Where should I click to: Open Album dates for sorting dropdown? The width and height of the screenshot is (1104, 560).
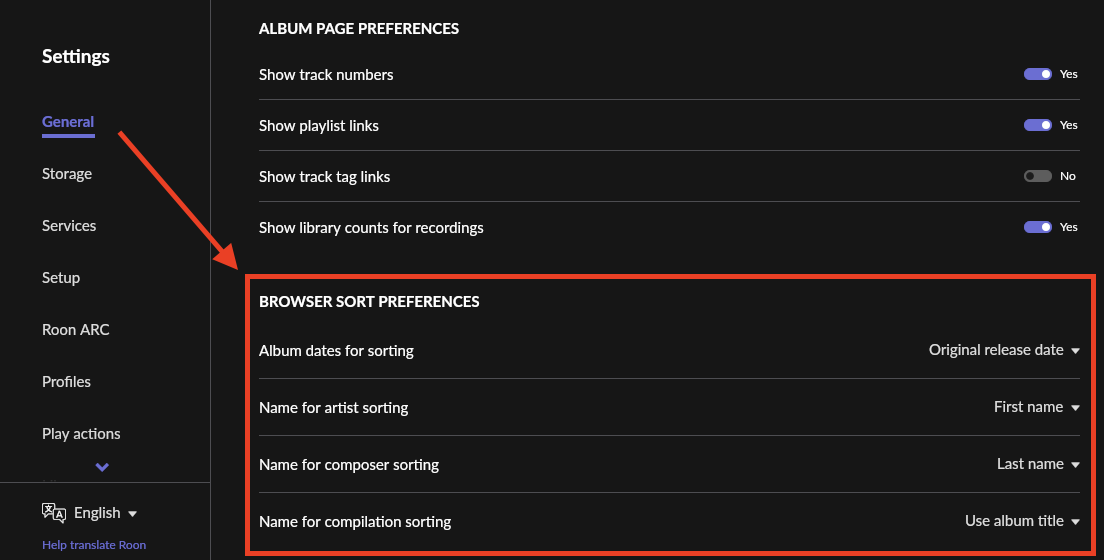tap(1003, 350)
